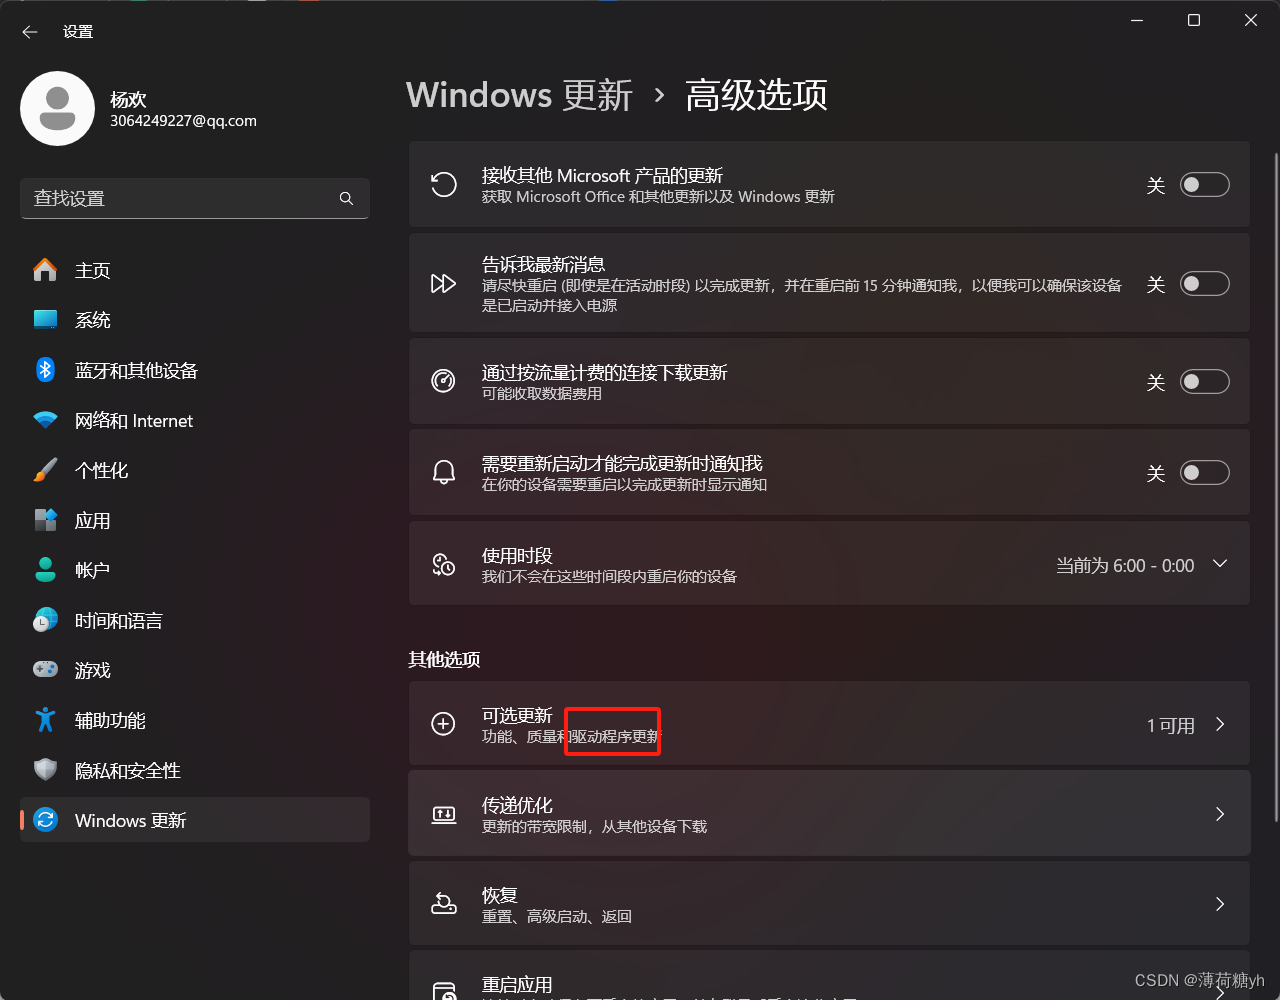This screenshot has height=1000, width=1280.
Task: Open the user profile avatar
Action: click(57, 108)
